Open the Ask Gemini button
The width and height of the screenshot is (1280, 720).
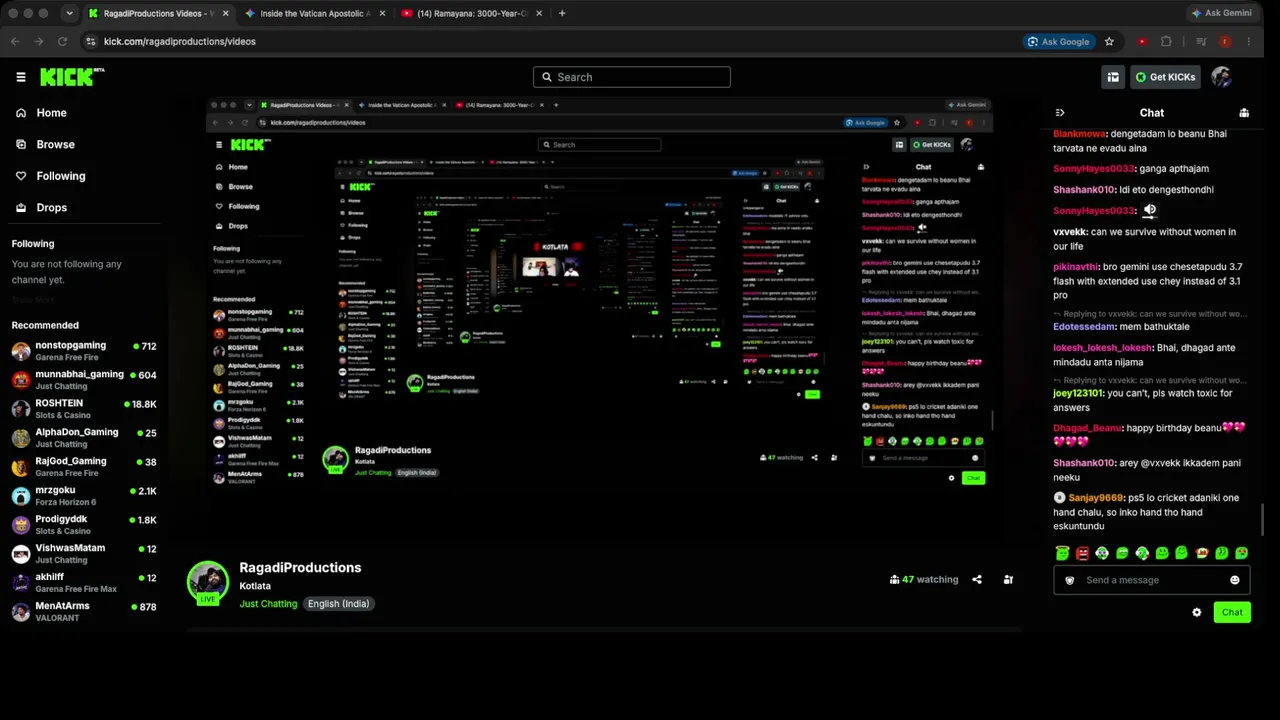(1222, 13)
